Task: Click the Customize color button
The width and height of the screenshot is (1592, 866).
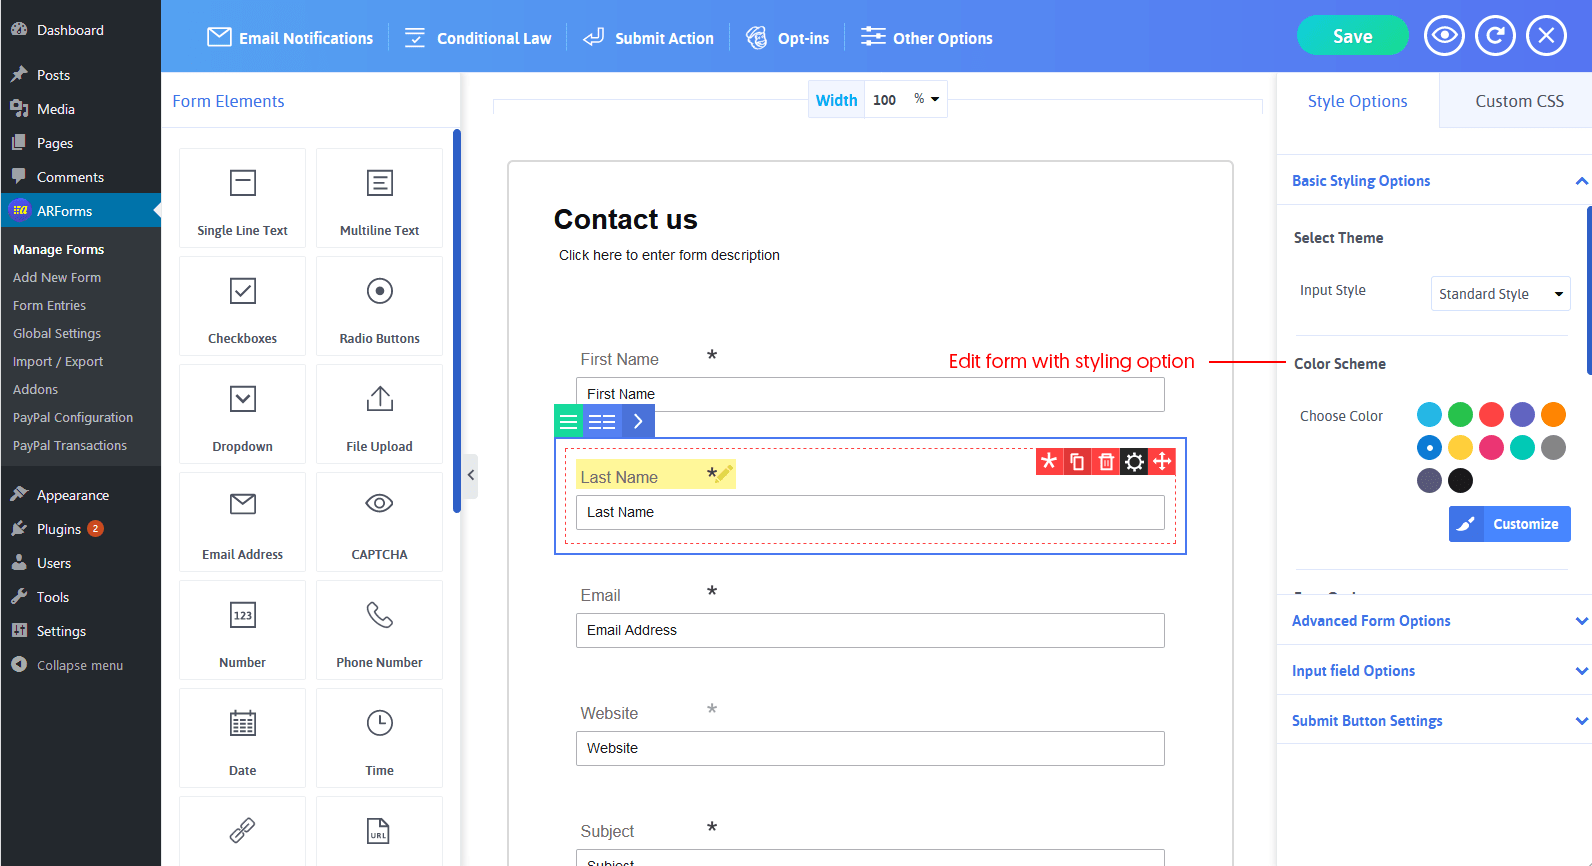Action: pyautogui.click(x=1509, y=524)
